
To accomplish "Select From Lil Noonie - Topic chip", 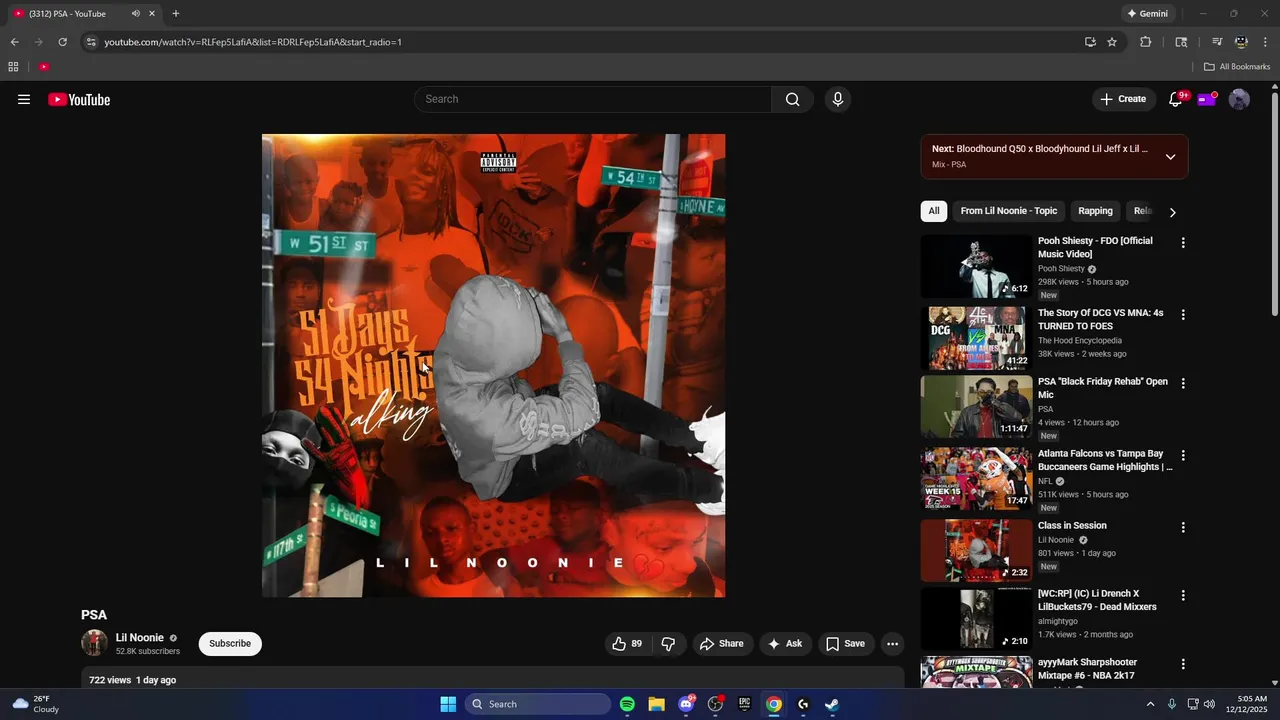I will point(1008,211).
